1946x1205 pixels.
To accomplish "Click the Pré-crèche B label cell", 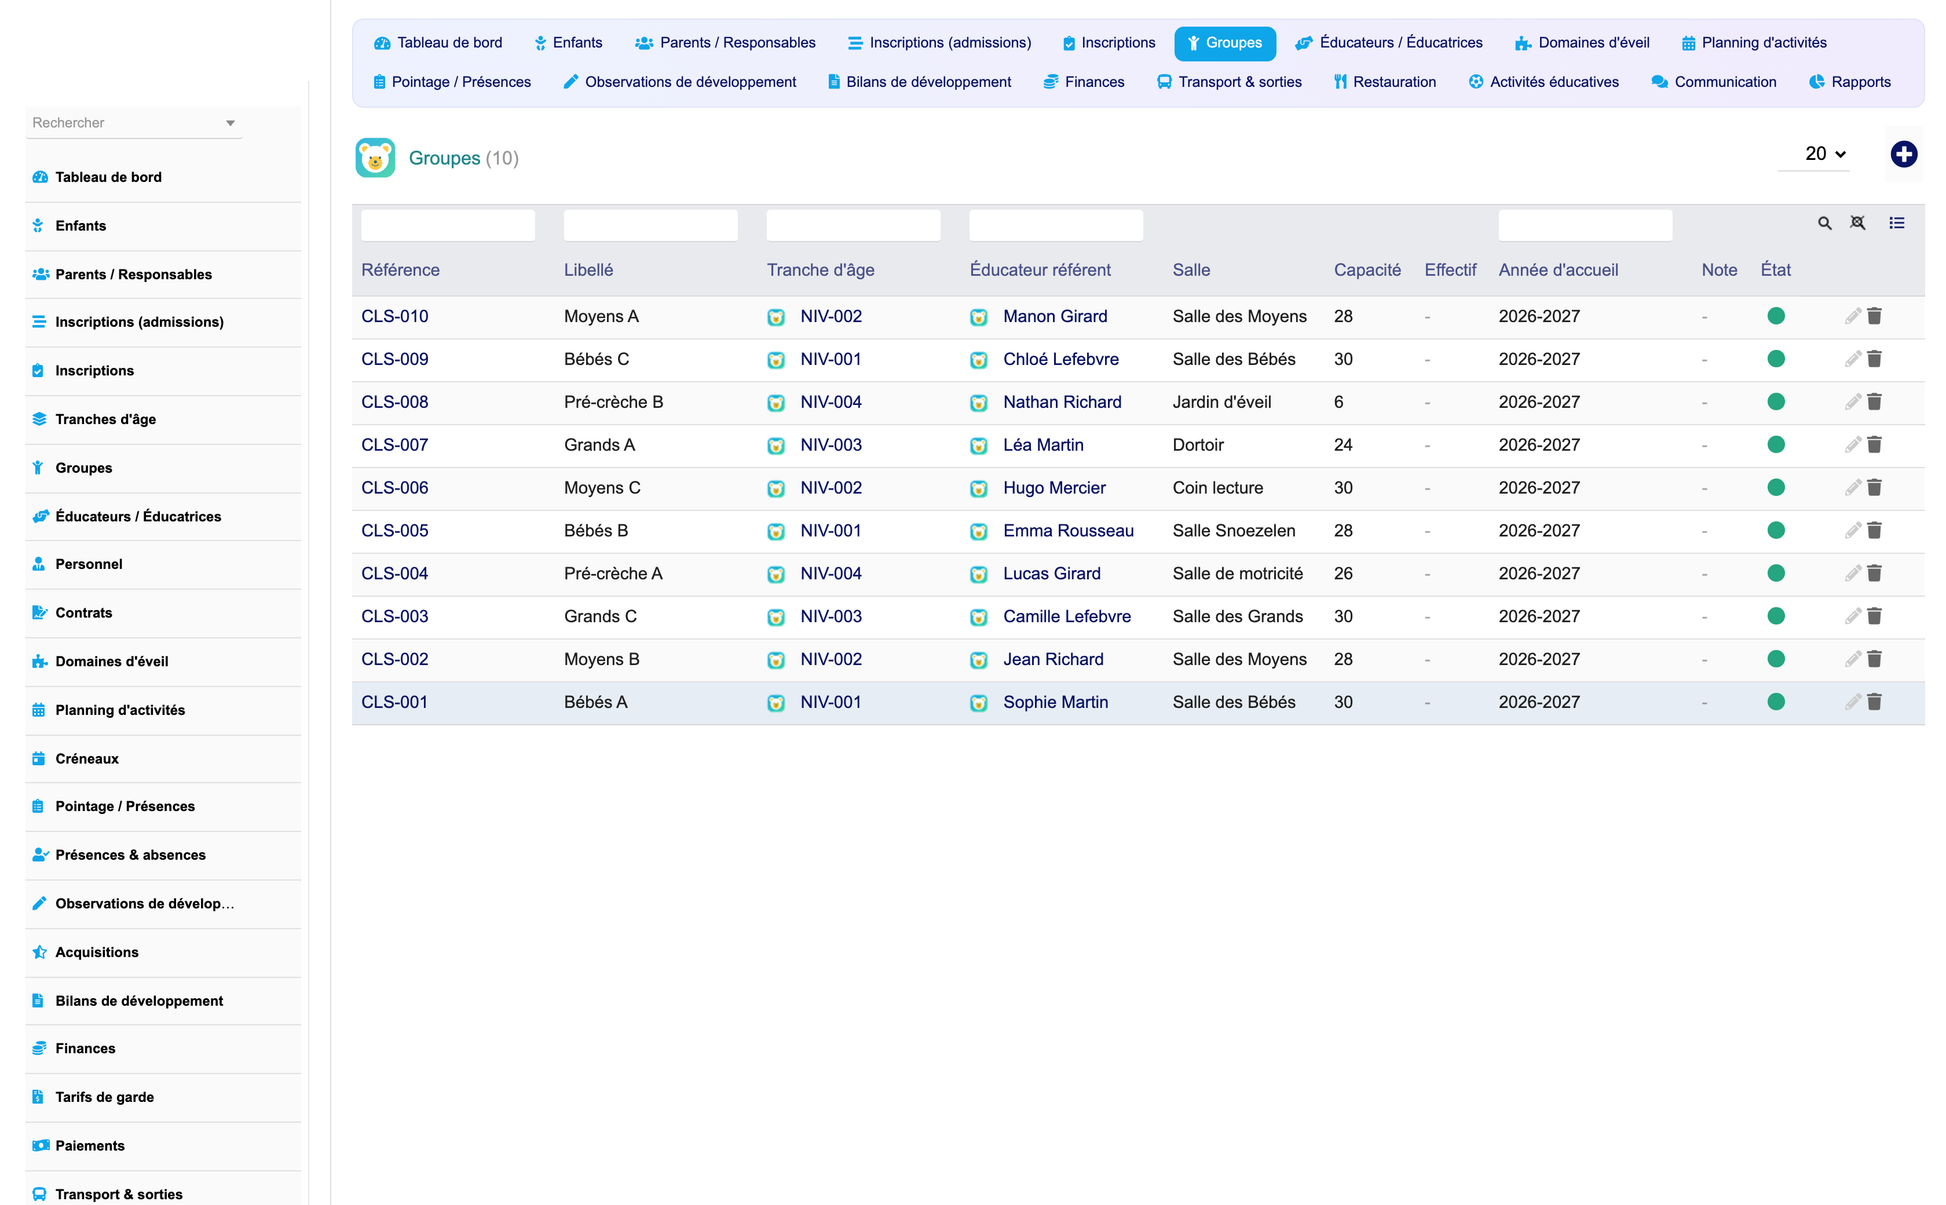I will (x=613, y=402).
